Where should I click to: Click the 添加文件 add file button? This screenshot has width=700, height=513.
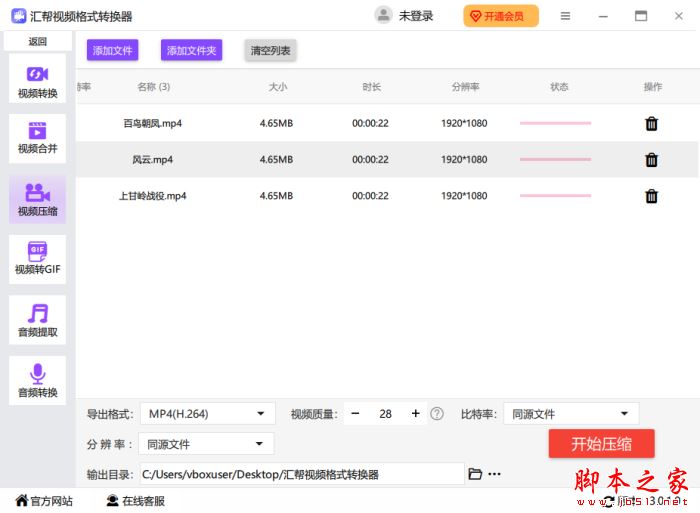[112, 50]
